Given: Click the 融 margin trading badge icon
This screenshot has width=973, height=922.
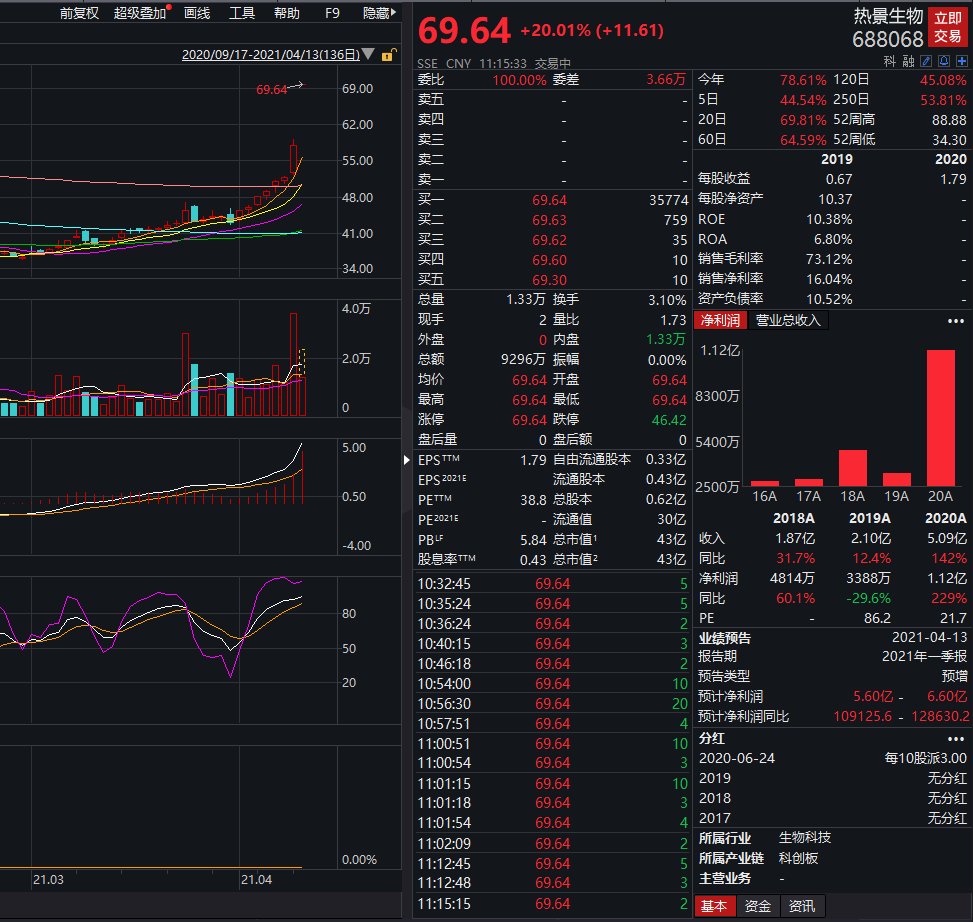Looking at the screenshot, I should pos(908,62).
